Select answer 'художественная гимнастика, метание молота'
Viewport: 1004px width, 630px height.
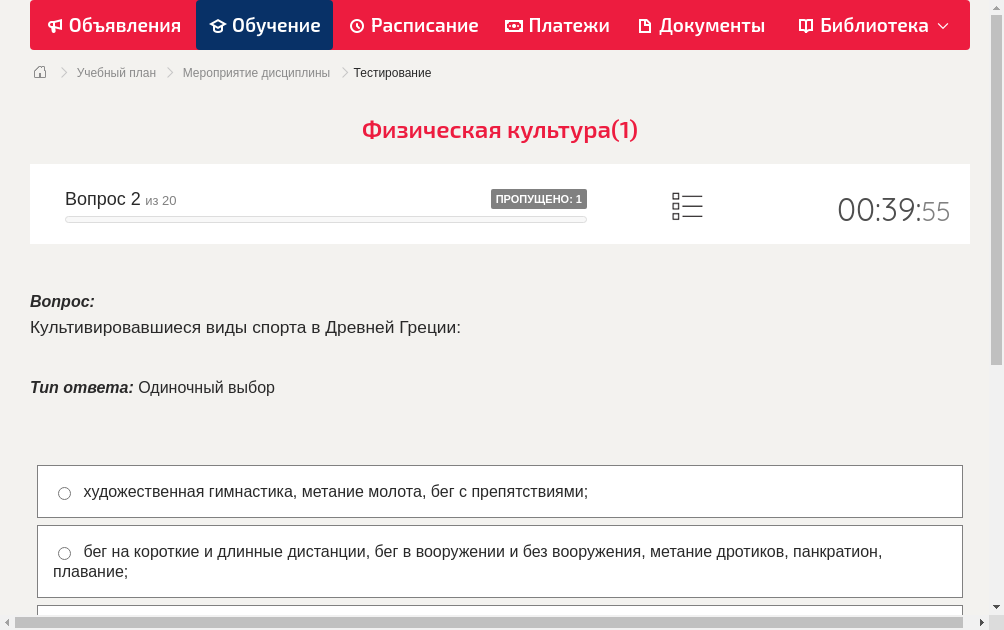[64, 492]
